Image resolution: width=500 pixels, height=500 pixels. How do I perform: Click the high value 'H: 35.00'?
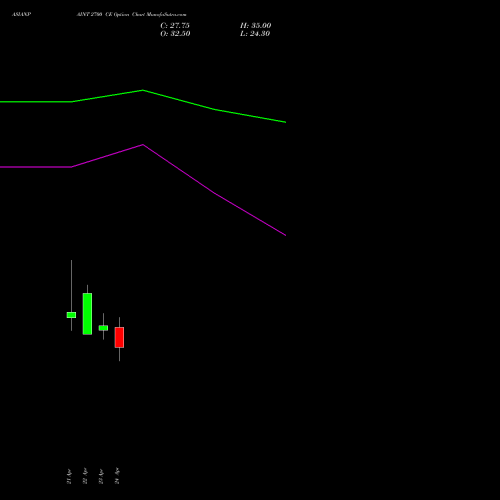[256, 26]
